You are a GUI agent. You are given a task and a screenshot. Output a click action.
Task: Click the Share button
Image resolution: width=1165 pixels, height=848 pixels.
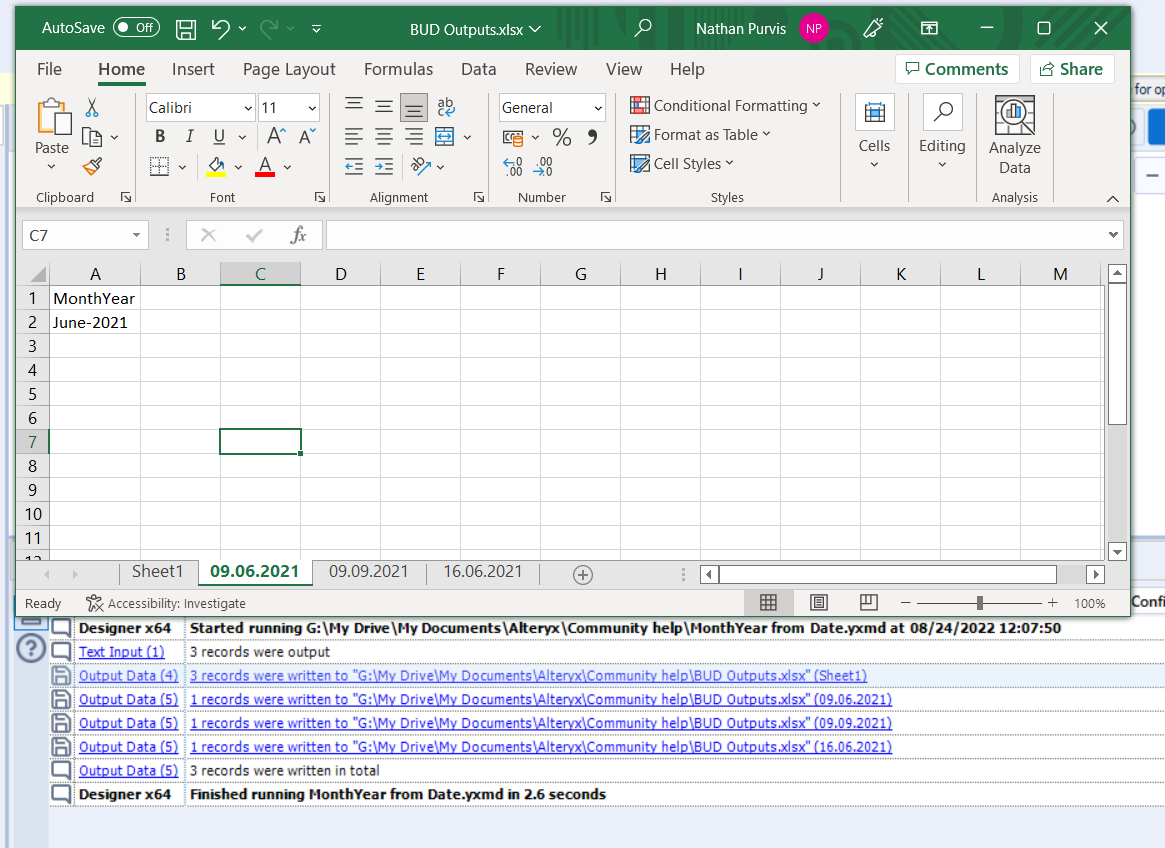[x=1072, y=69]
